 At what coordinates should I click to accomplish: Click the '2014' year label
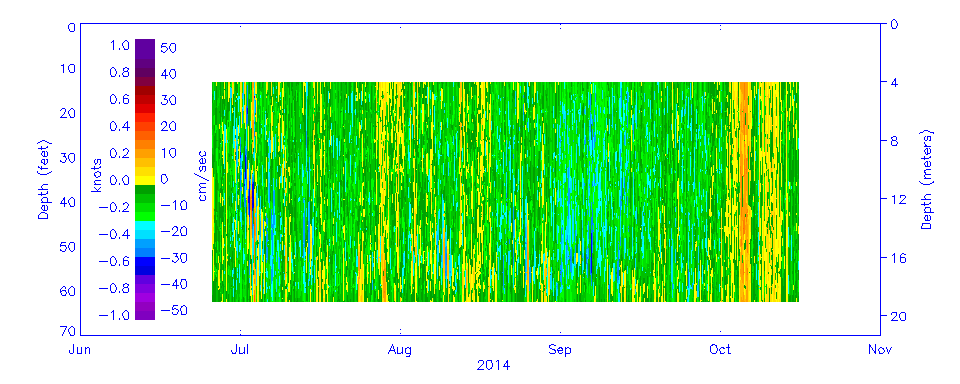pyautogui.click(x=493, y=366)
